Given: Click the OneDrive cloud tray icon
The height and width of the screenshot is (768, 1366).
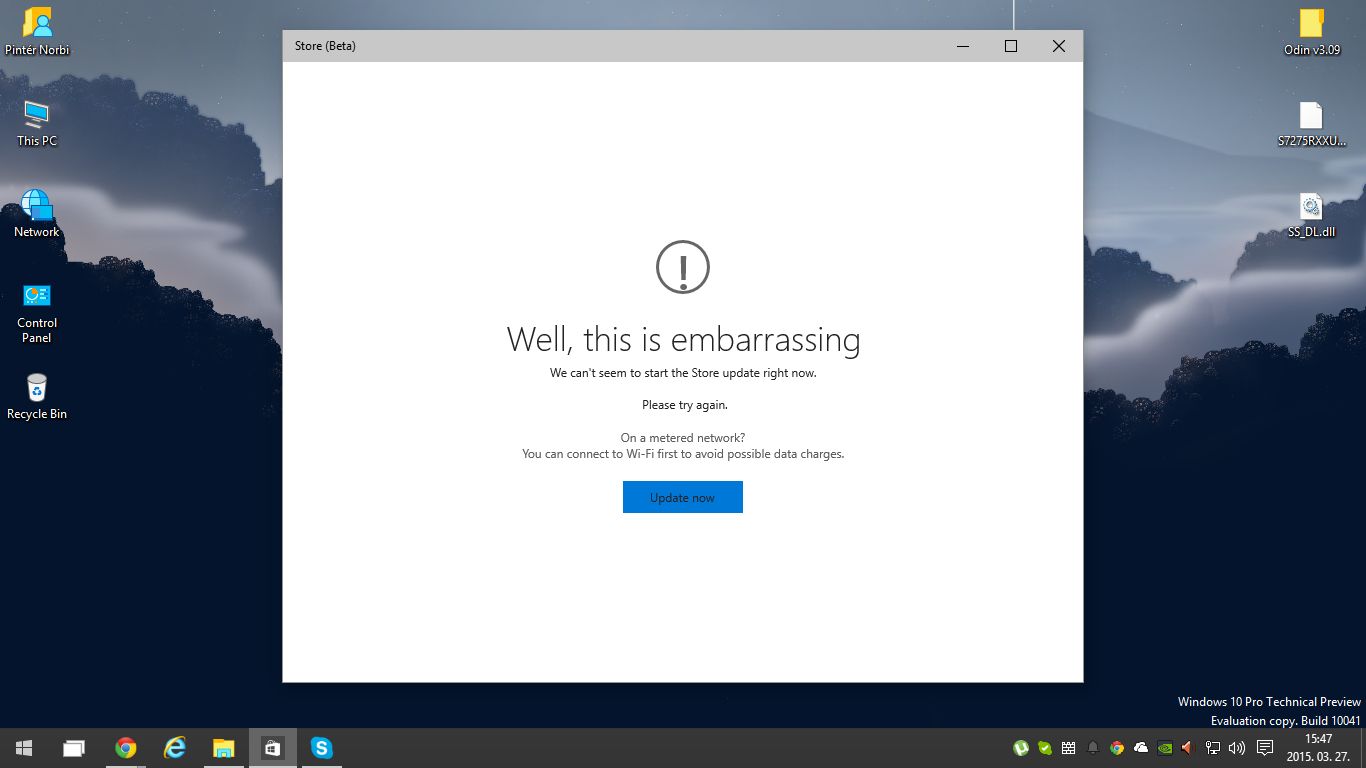Looking at the screenshot, I should (x=1141, y=747).
